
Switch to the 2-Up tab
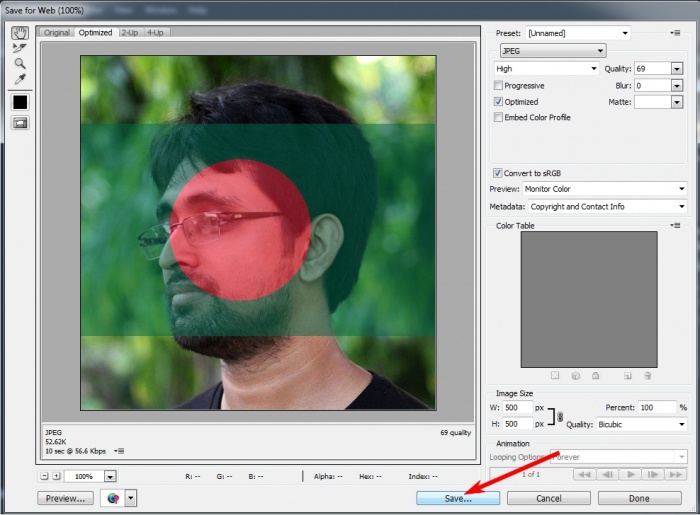coord(130,32)
